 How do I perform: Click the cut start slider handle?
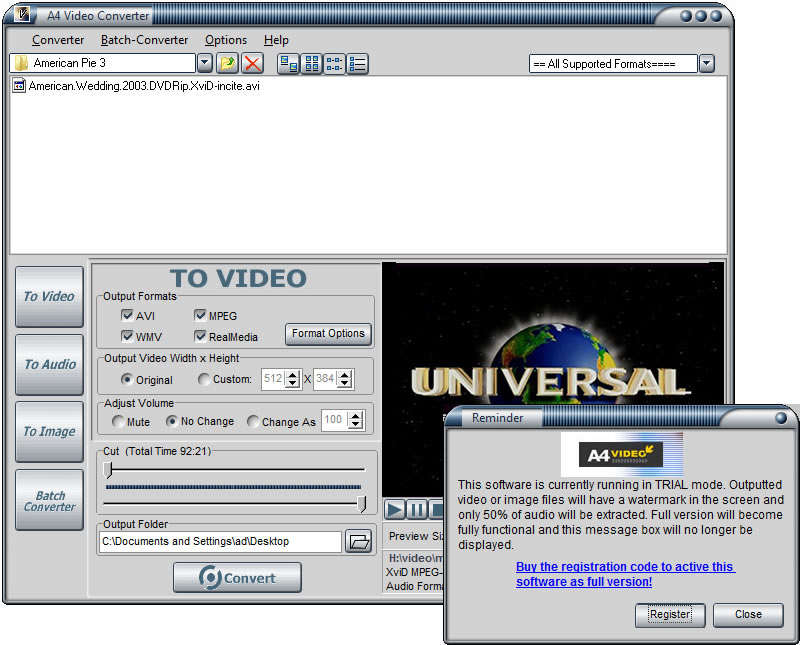tap(108, 470)
